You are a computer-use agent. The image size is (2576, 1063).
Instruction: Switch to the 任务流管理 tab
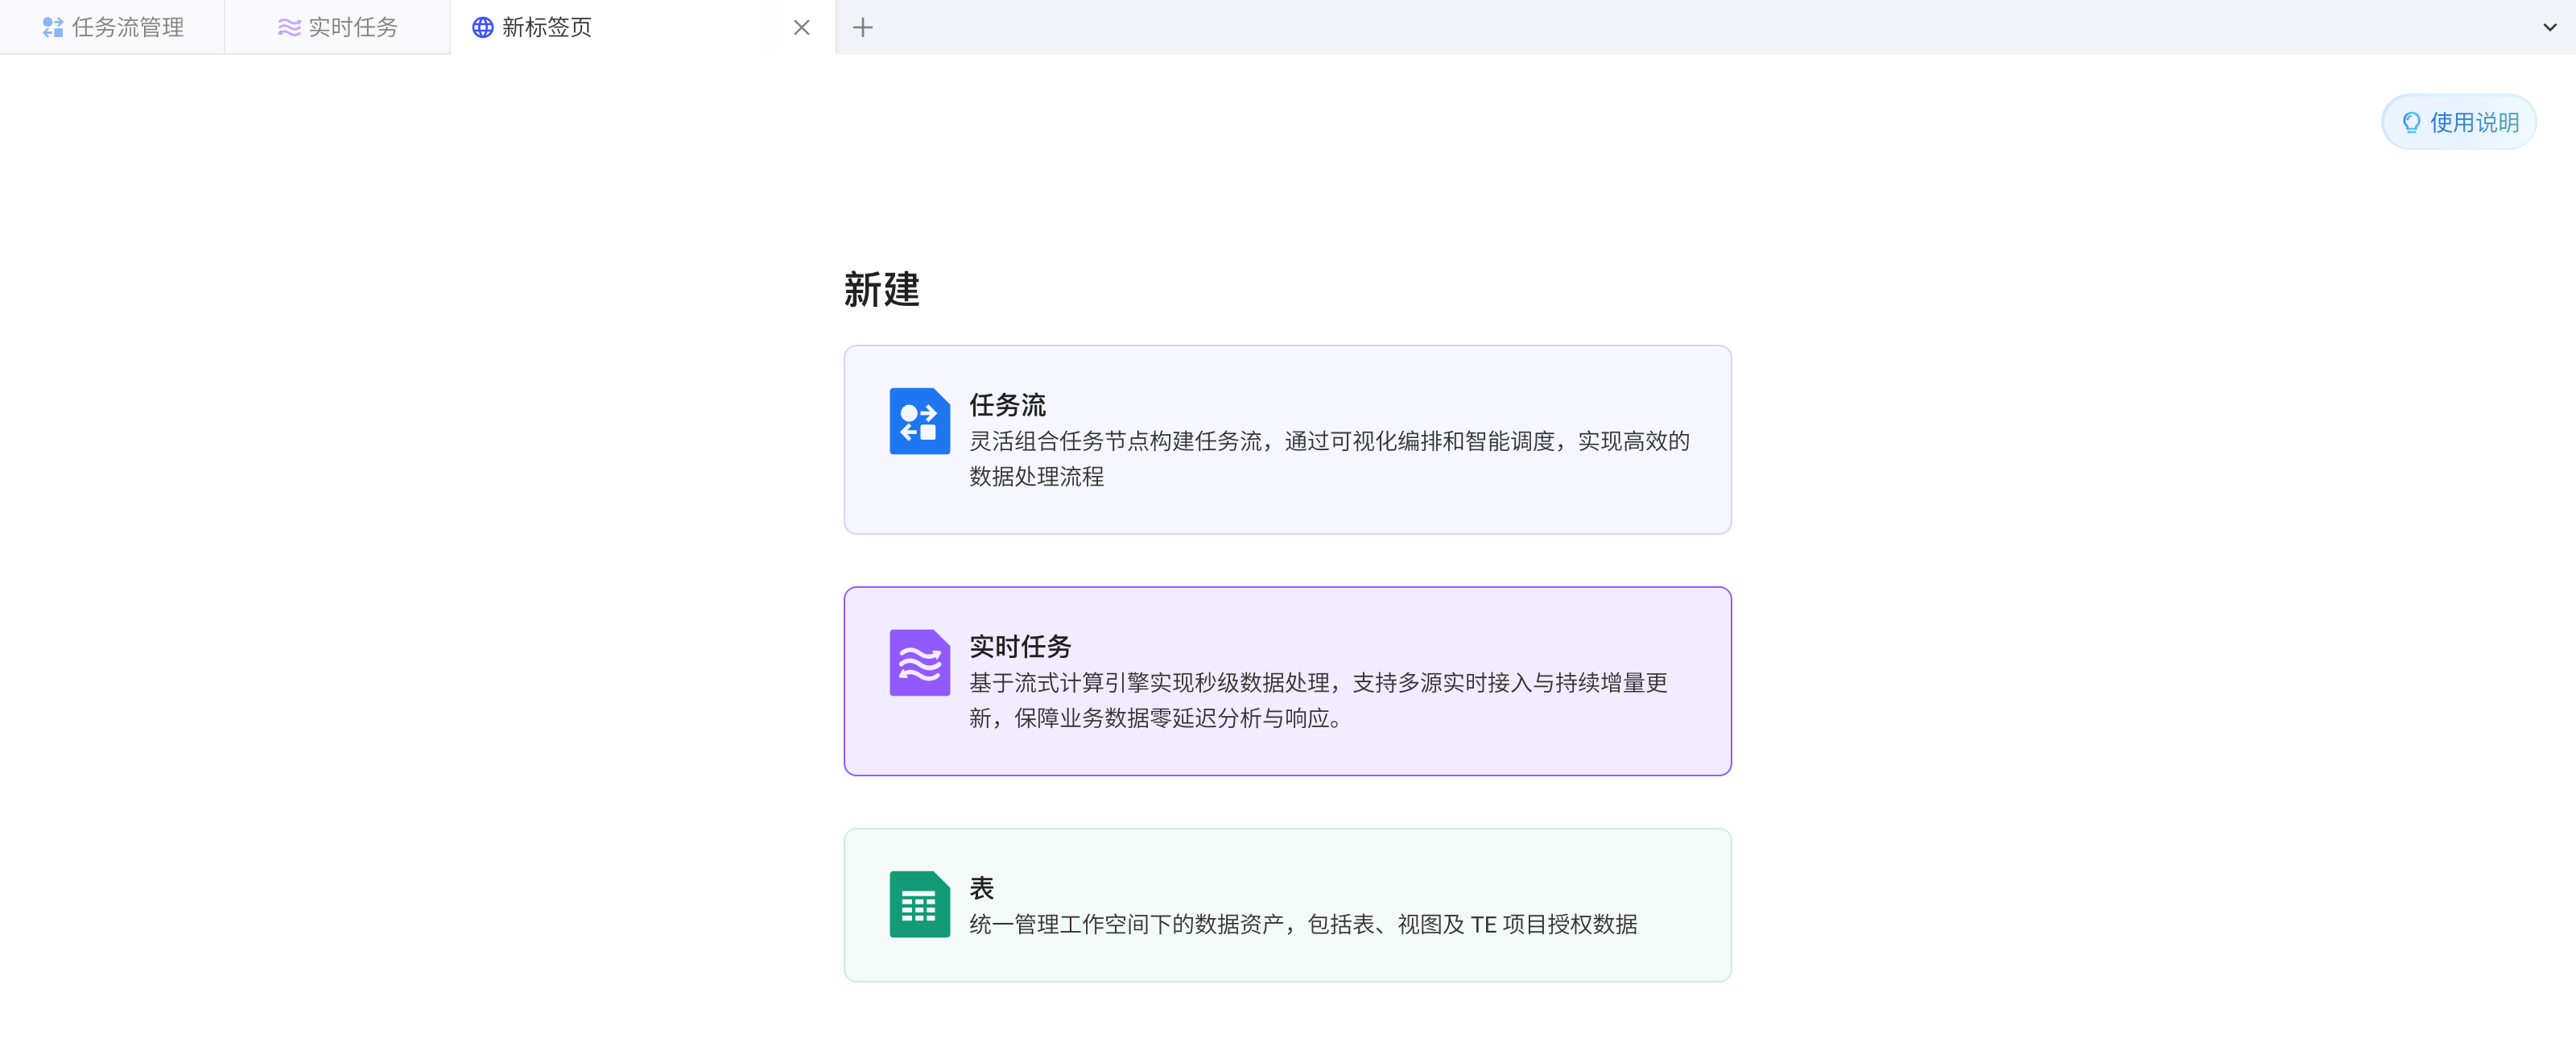[112, 27]
